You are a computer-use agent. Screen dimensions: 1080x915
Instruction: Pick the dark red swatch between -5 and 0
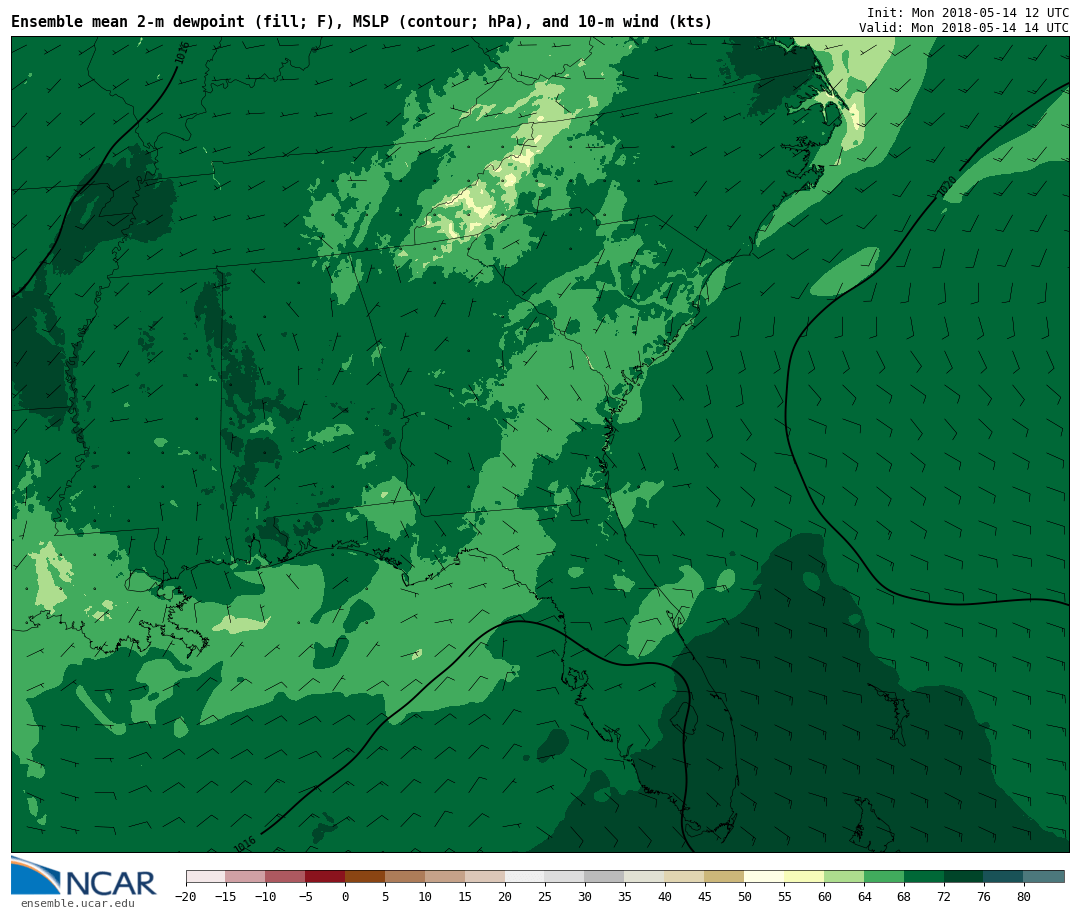click(x=325, y=876)
